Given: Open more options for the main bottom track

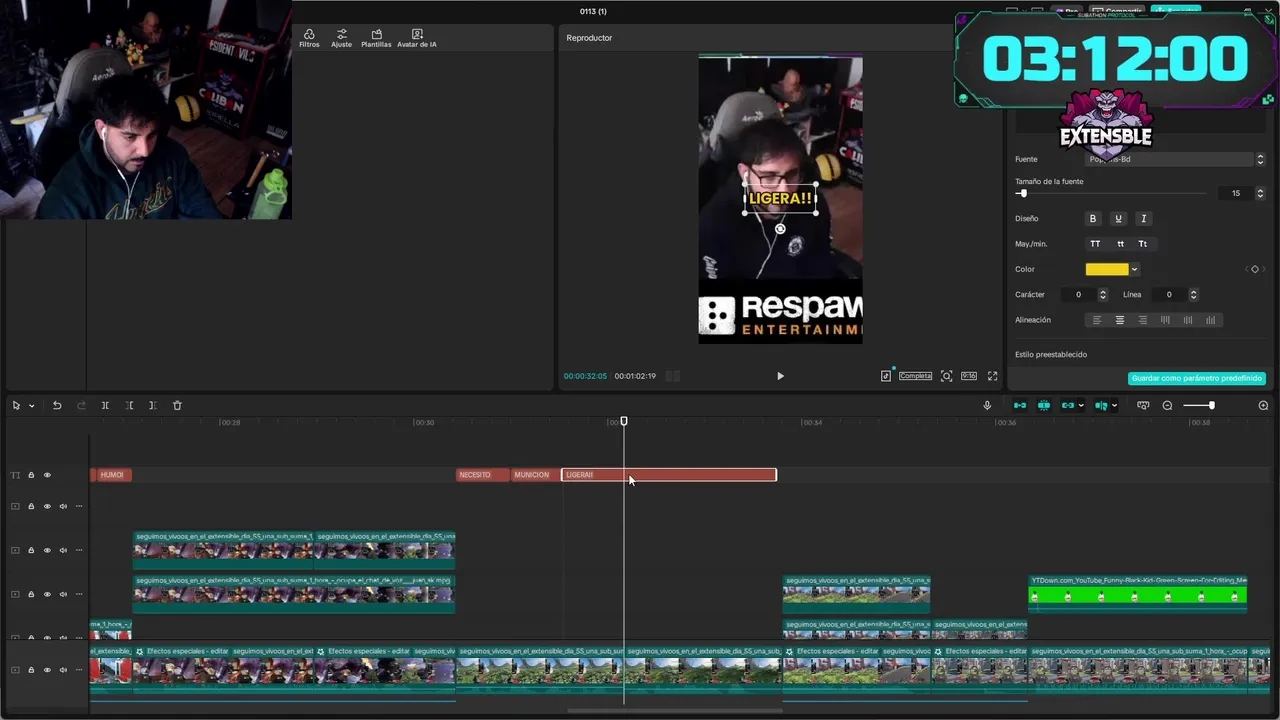Looking at the screenshot, I should (x=79, y=670).
